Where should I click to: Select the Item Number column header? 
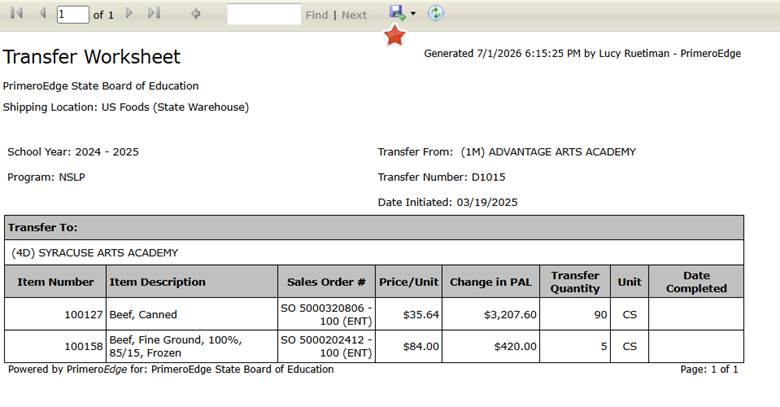point(55,282)
